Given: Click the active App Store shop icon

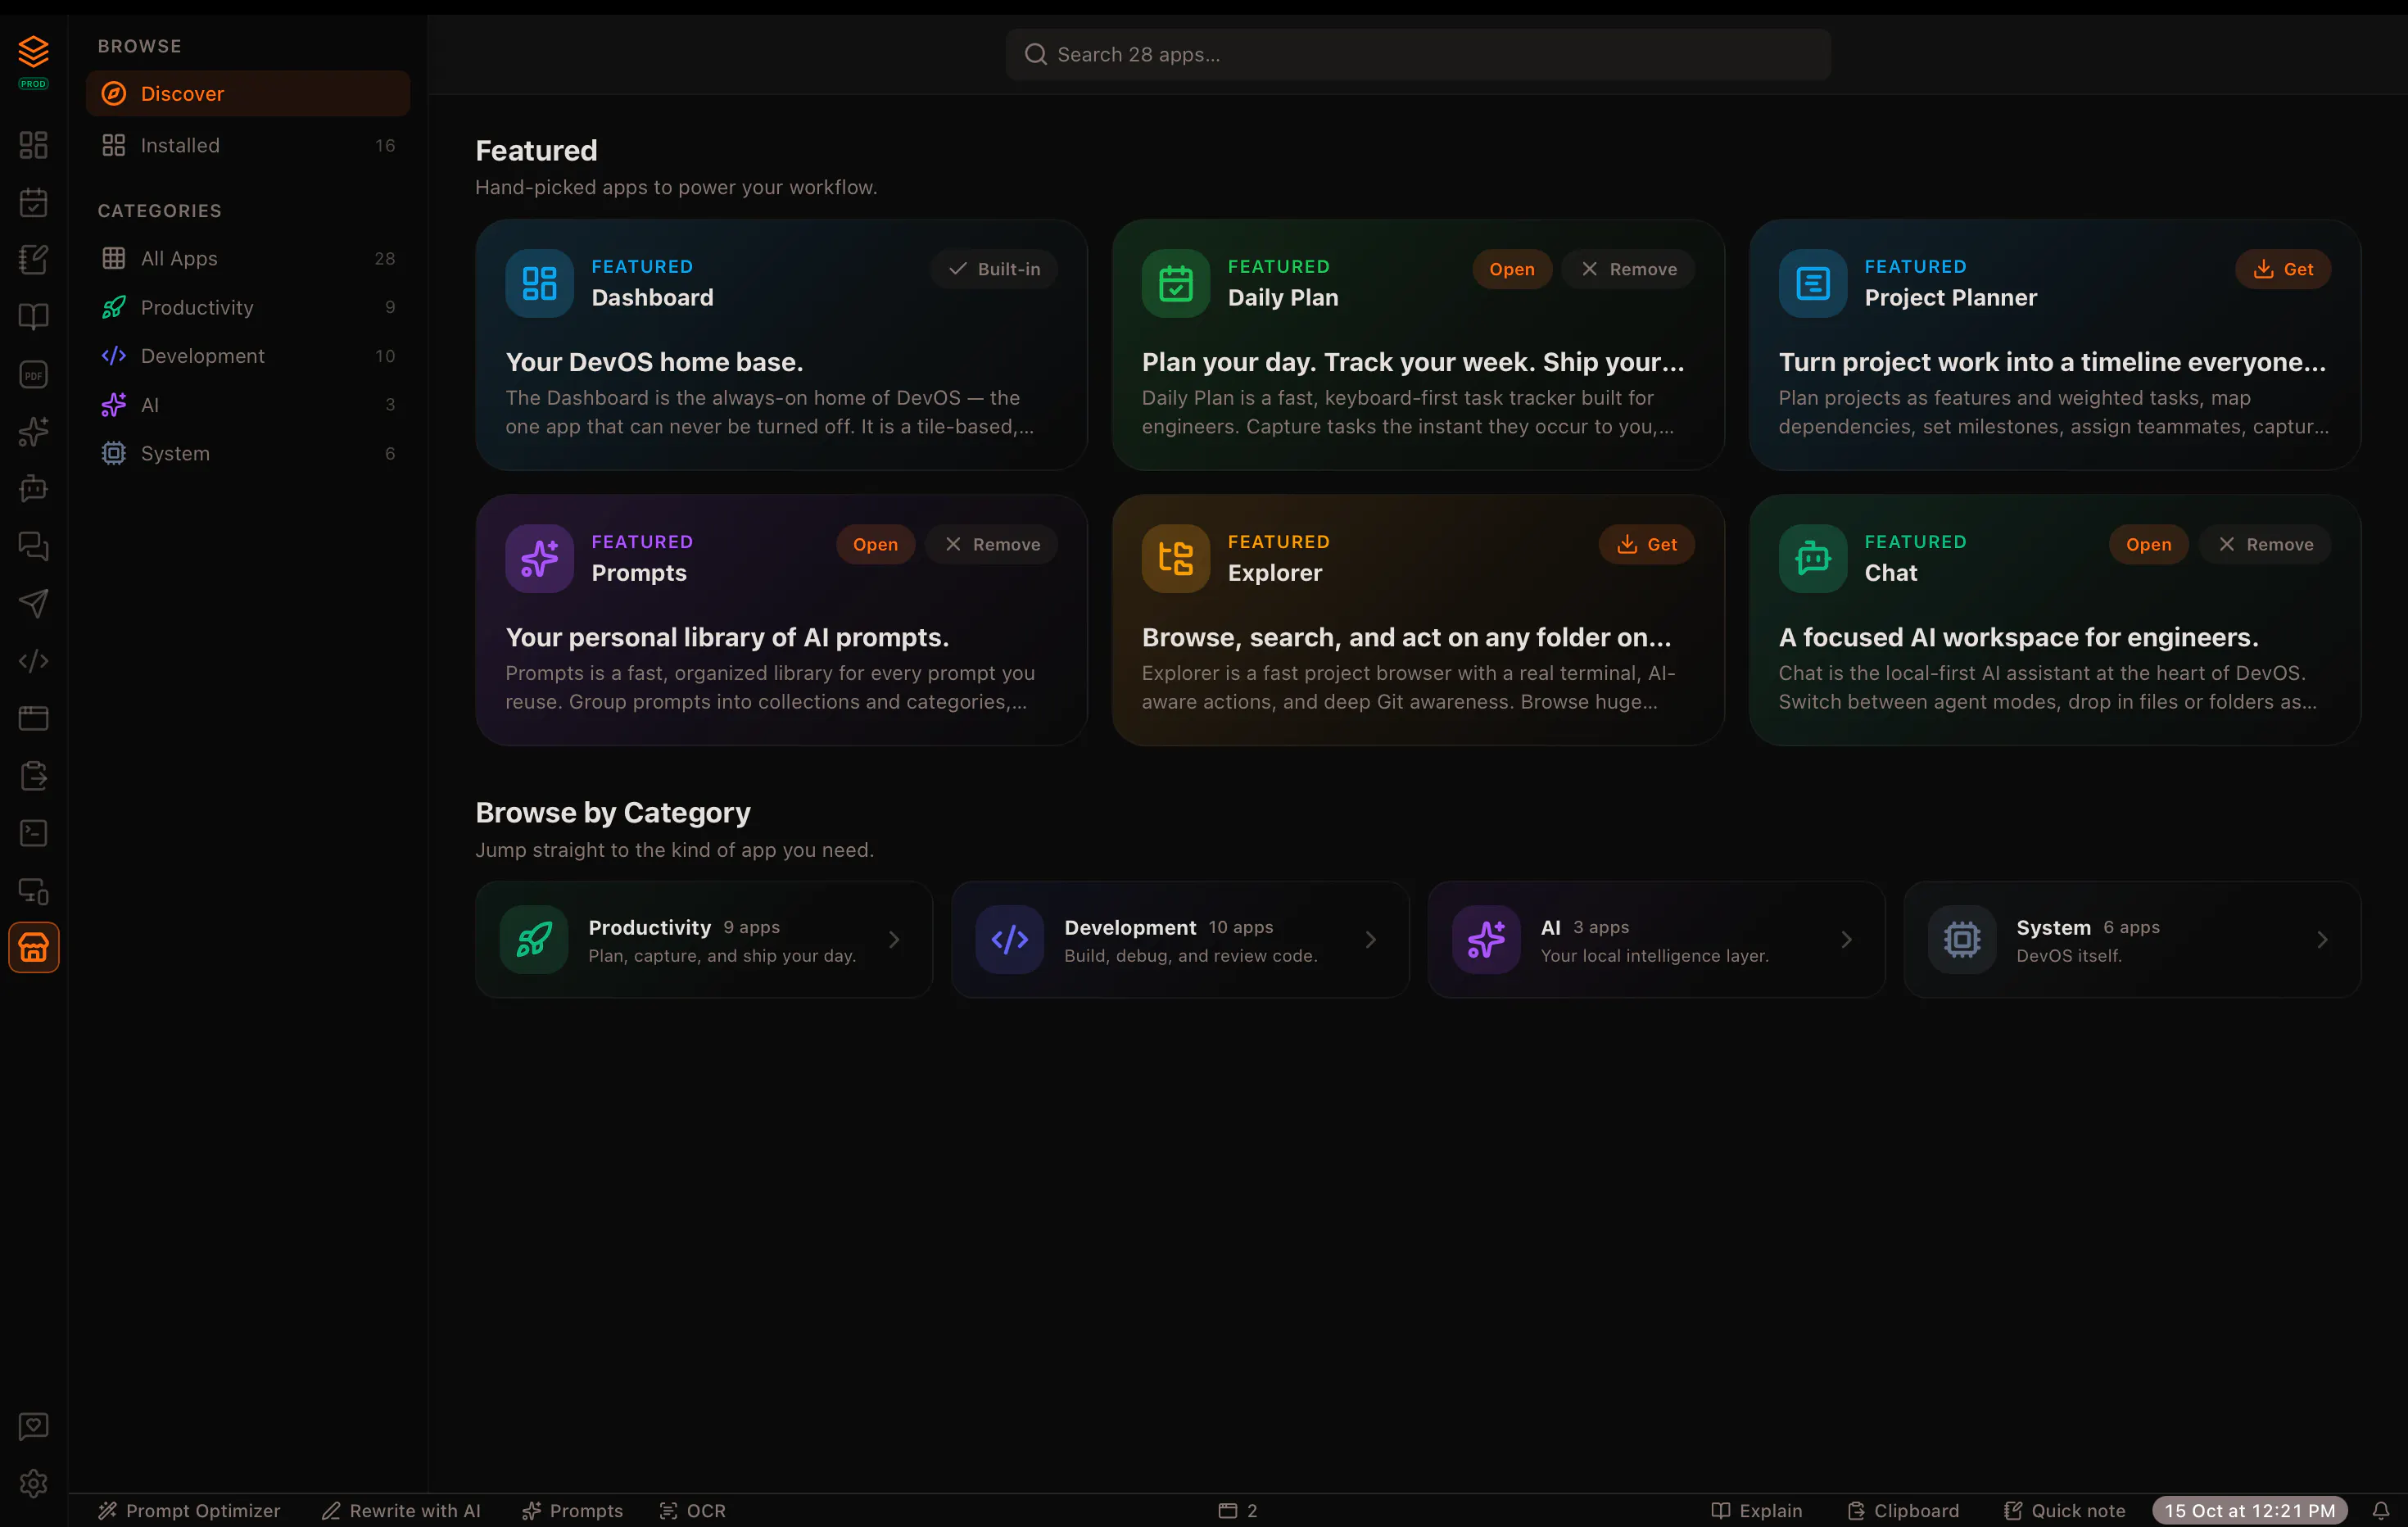Looking at the screenshot, I should click(x=33, y=947).
